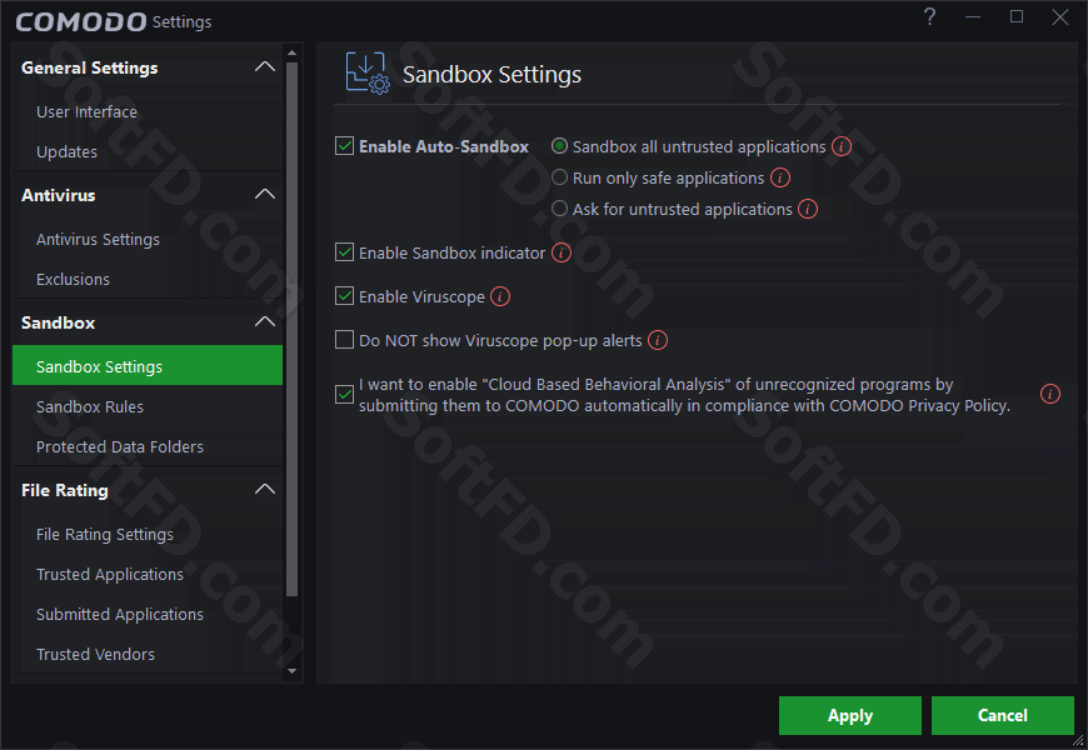This screenshot has width=1088, height=750.
Task: Collapse the General Settings section
Action: pyautogui.click(x=265, y=67)
